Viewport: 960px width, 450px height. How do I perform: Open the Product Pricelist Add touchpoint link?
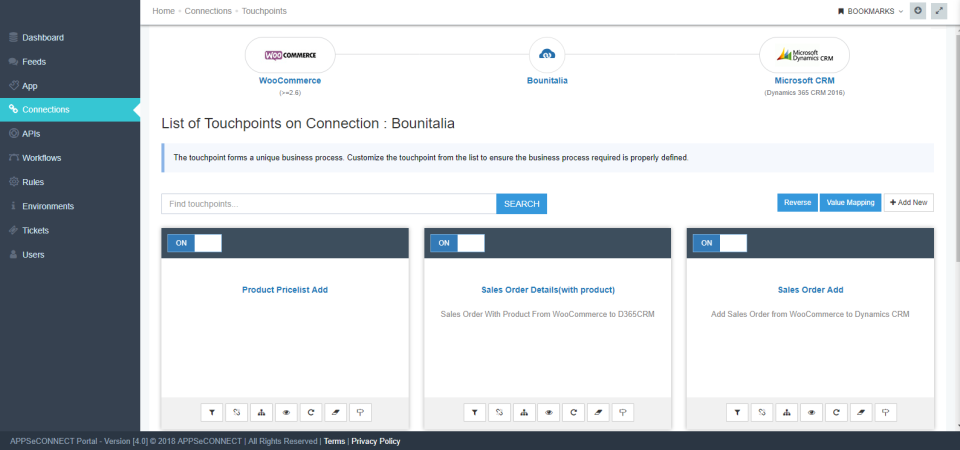pos(285,290)
